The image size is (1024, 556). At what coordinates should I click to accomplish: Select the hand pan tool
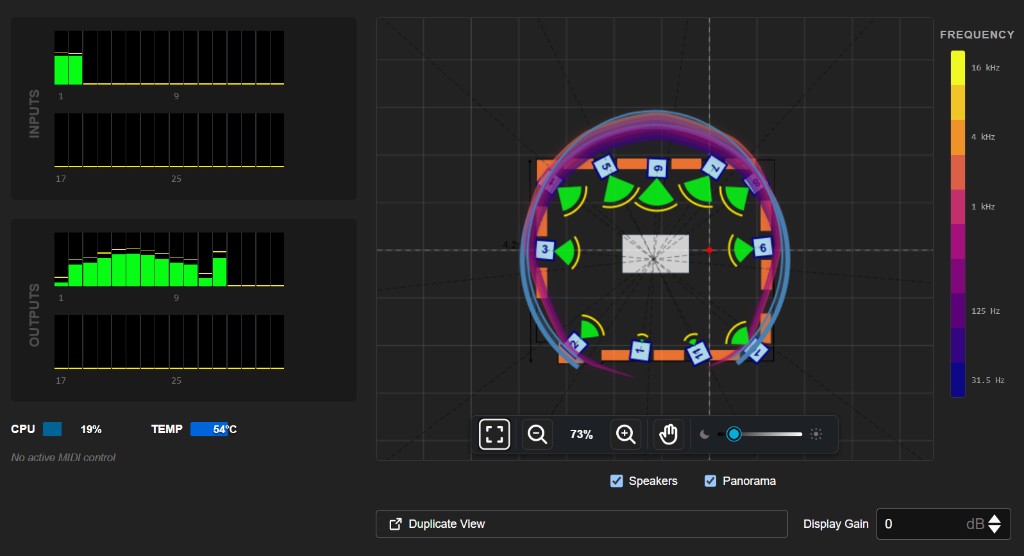[669, 434]
